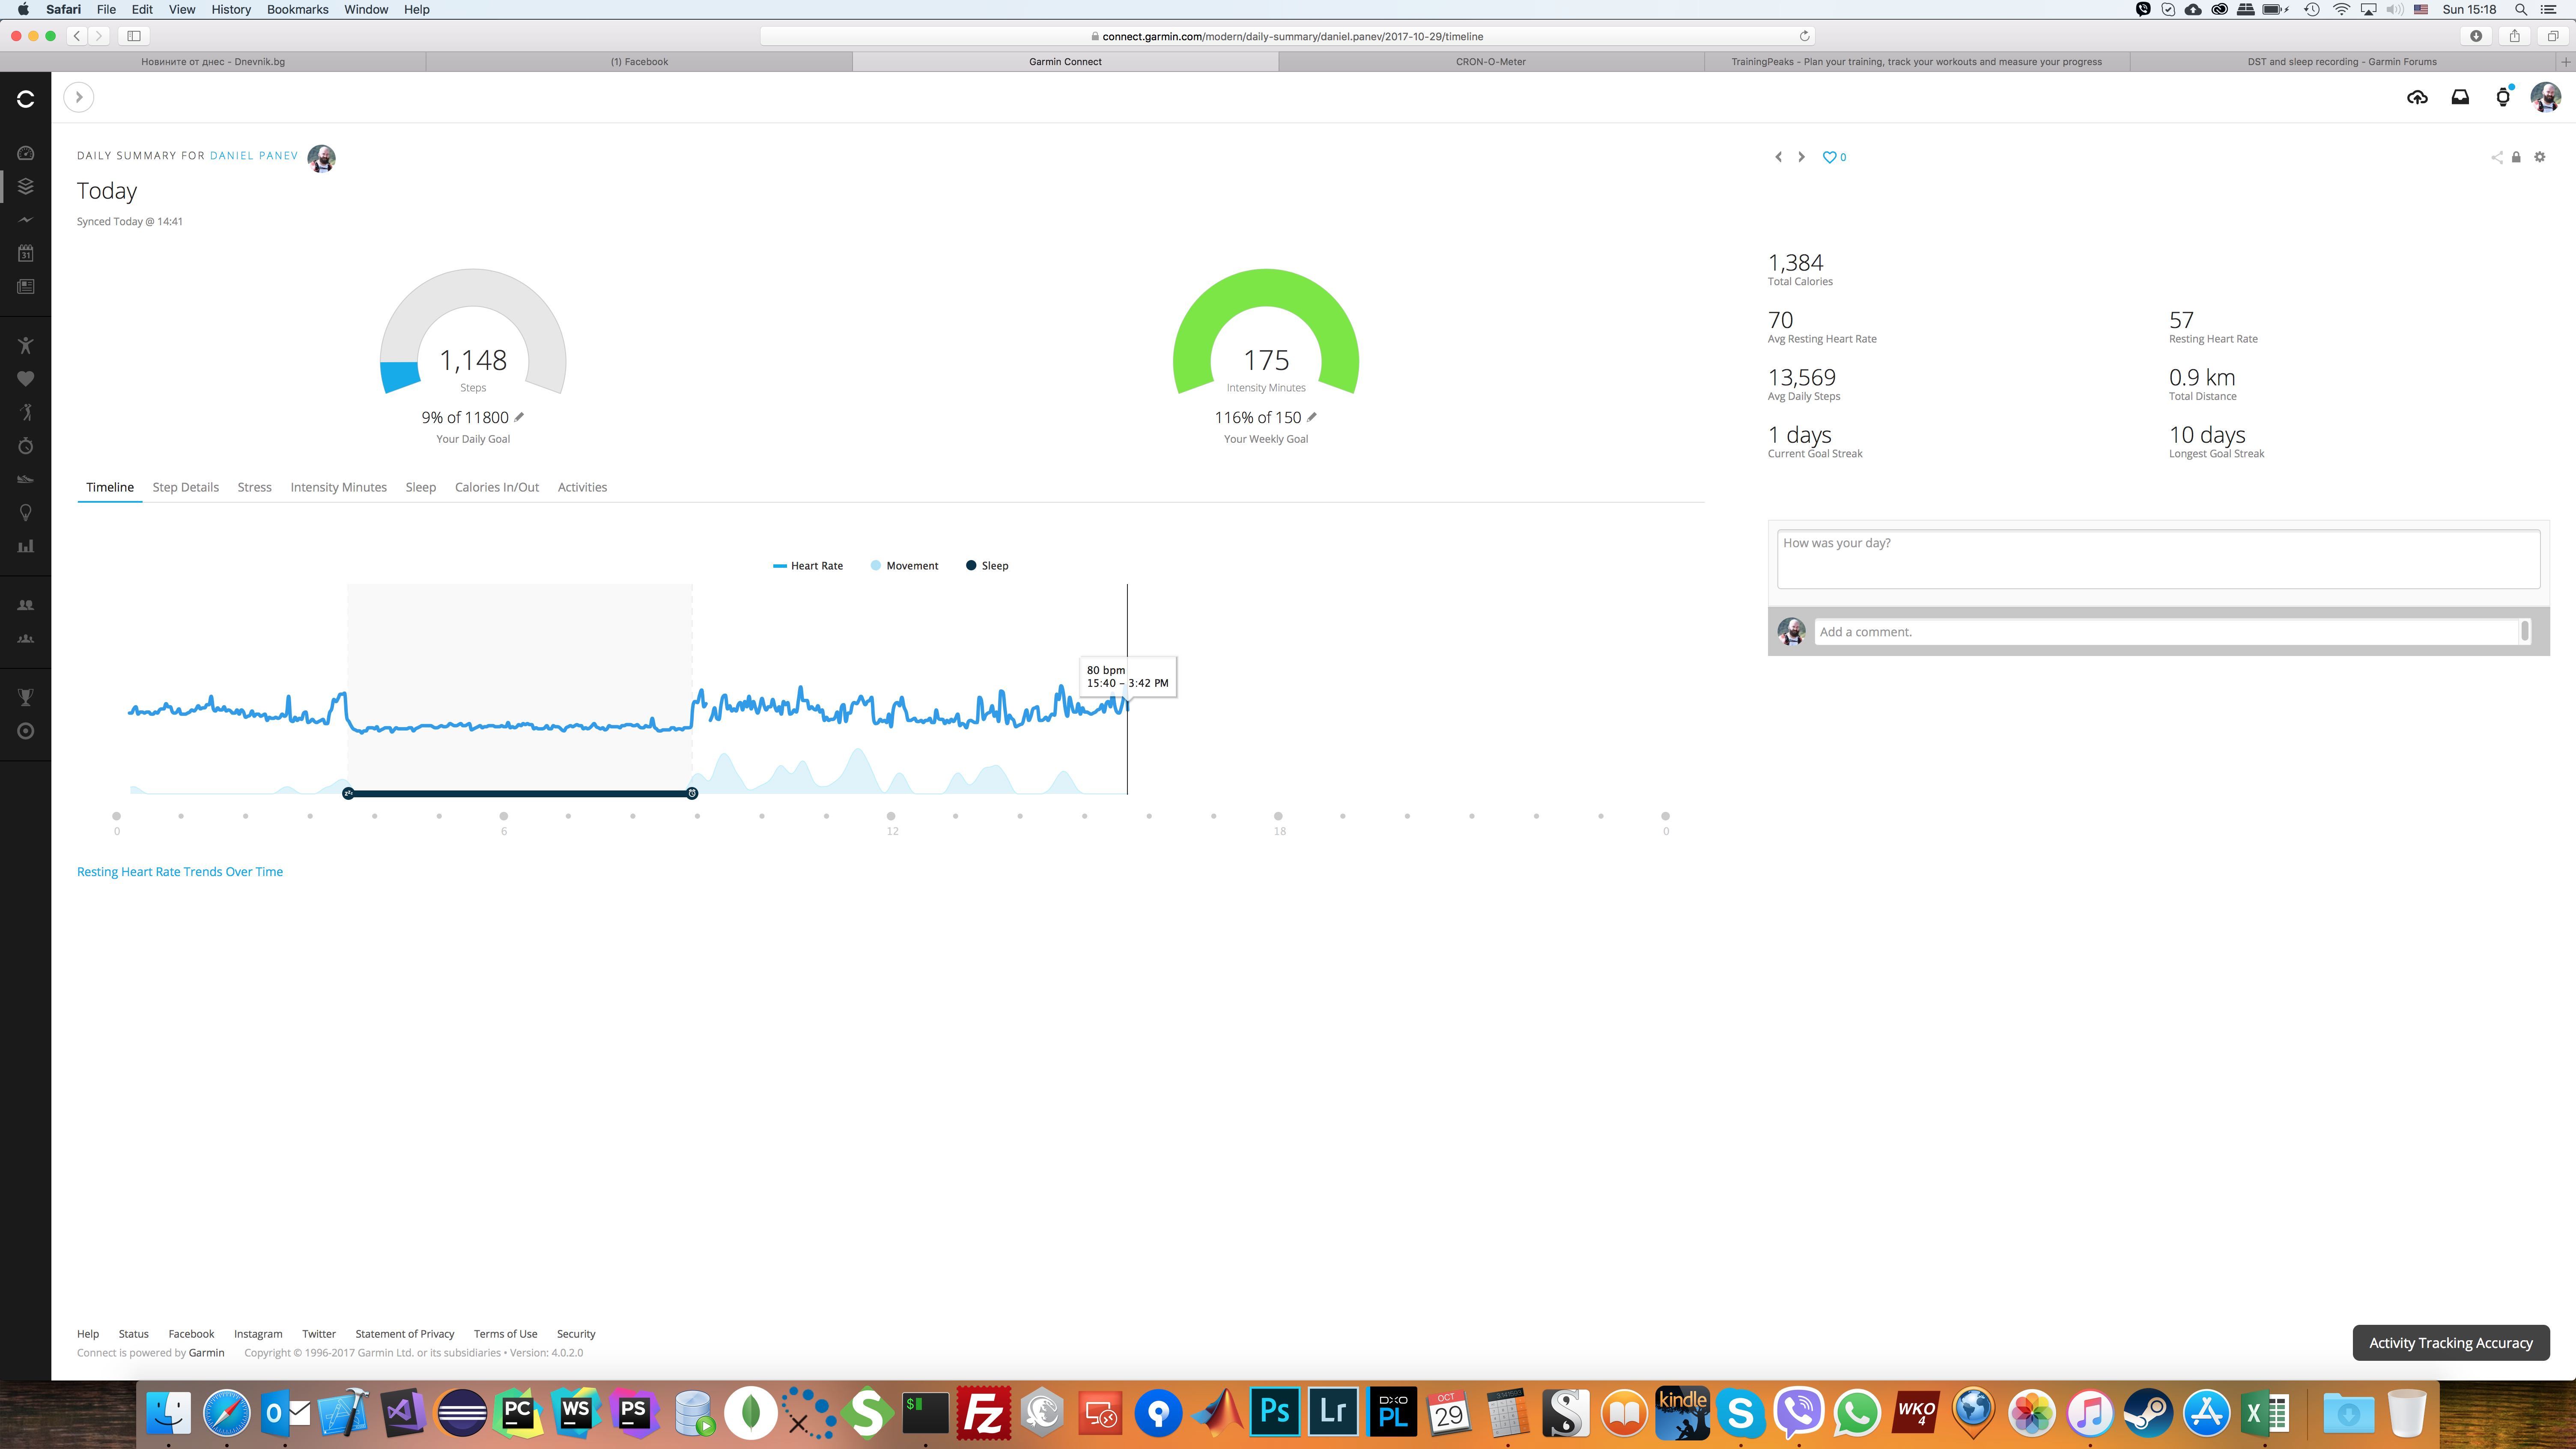
Task: Open the Badges trophy icon in sidebar
Action: click(x=26, y=697)
